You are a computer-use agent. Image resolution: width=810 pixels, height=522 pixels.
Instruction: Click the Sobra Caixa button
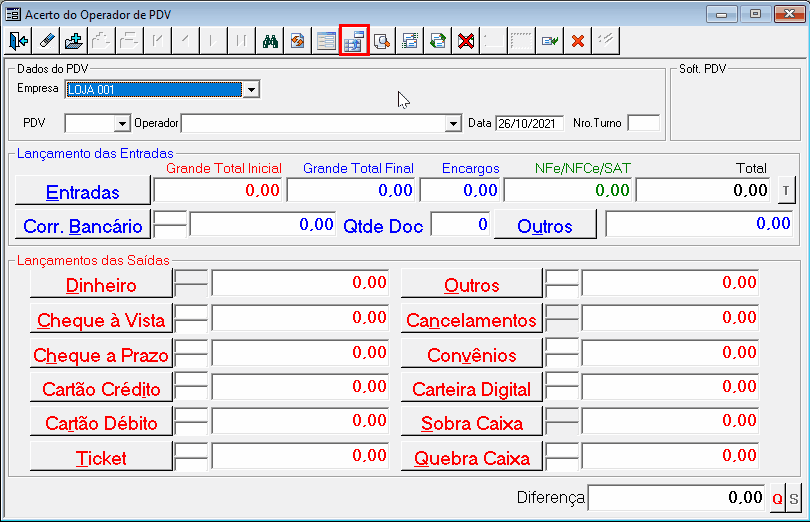click(x=472, y=422)
